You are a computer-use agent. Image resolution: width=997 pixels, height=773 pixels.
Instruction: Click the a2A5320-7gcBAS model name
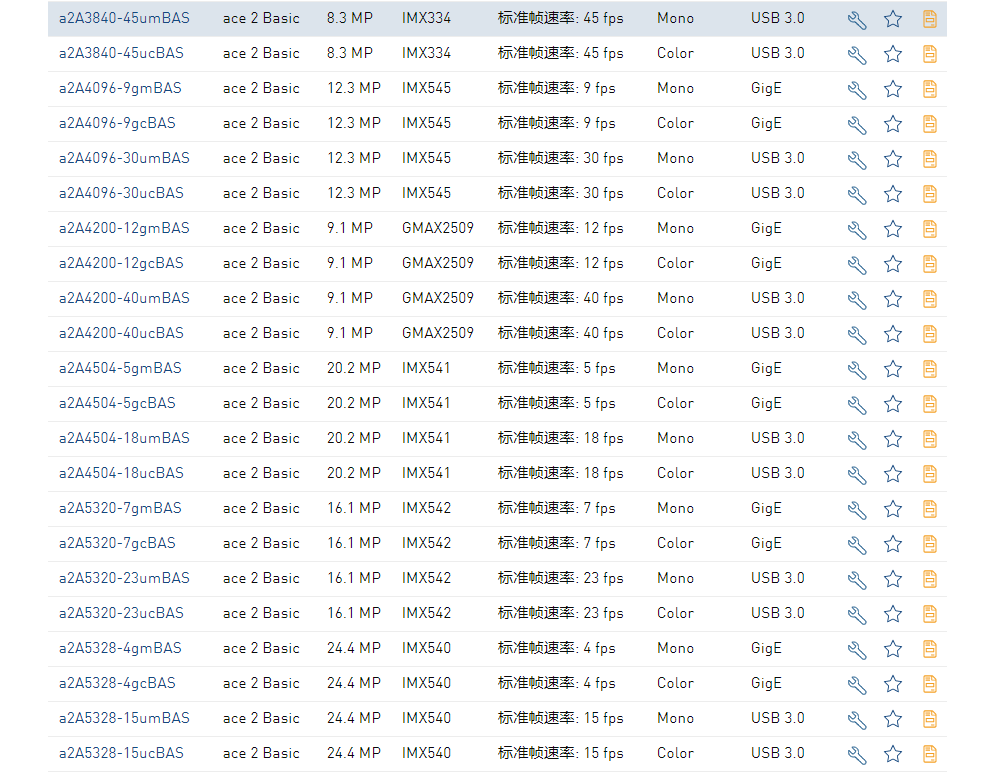(x=117, y=543)
